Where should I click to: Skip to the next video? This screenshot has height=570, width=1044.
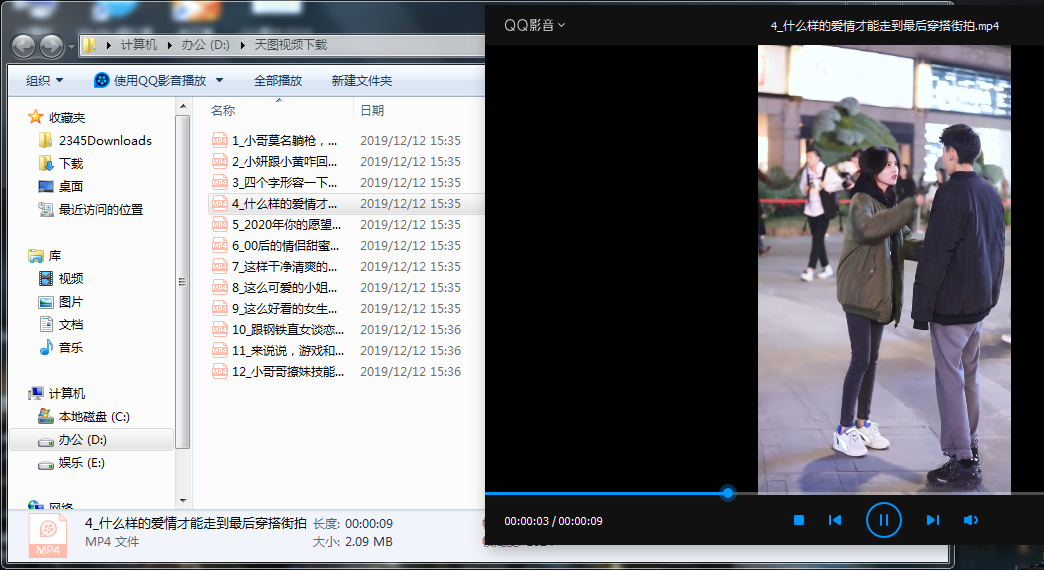tap(933, 520)
